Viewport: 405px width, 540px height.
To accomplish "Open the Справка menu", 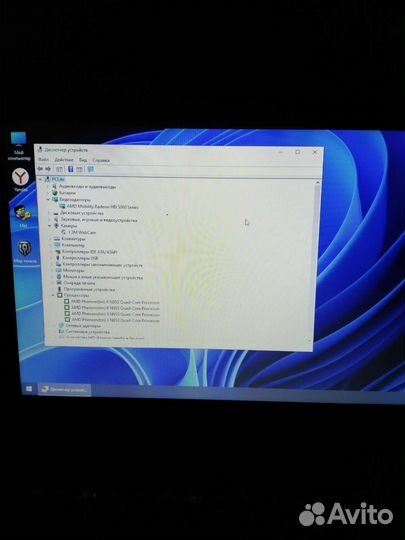I will point(101,160).
